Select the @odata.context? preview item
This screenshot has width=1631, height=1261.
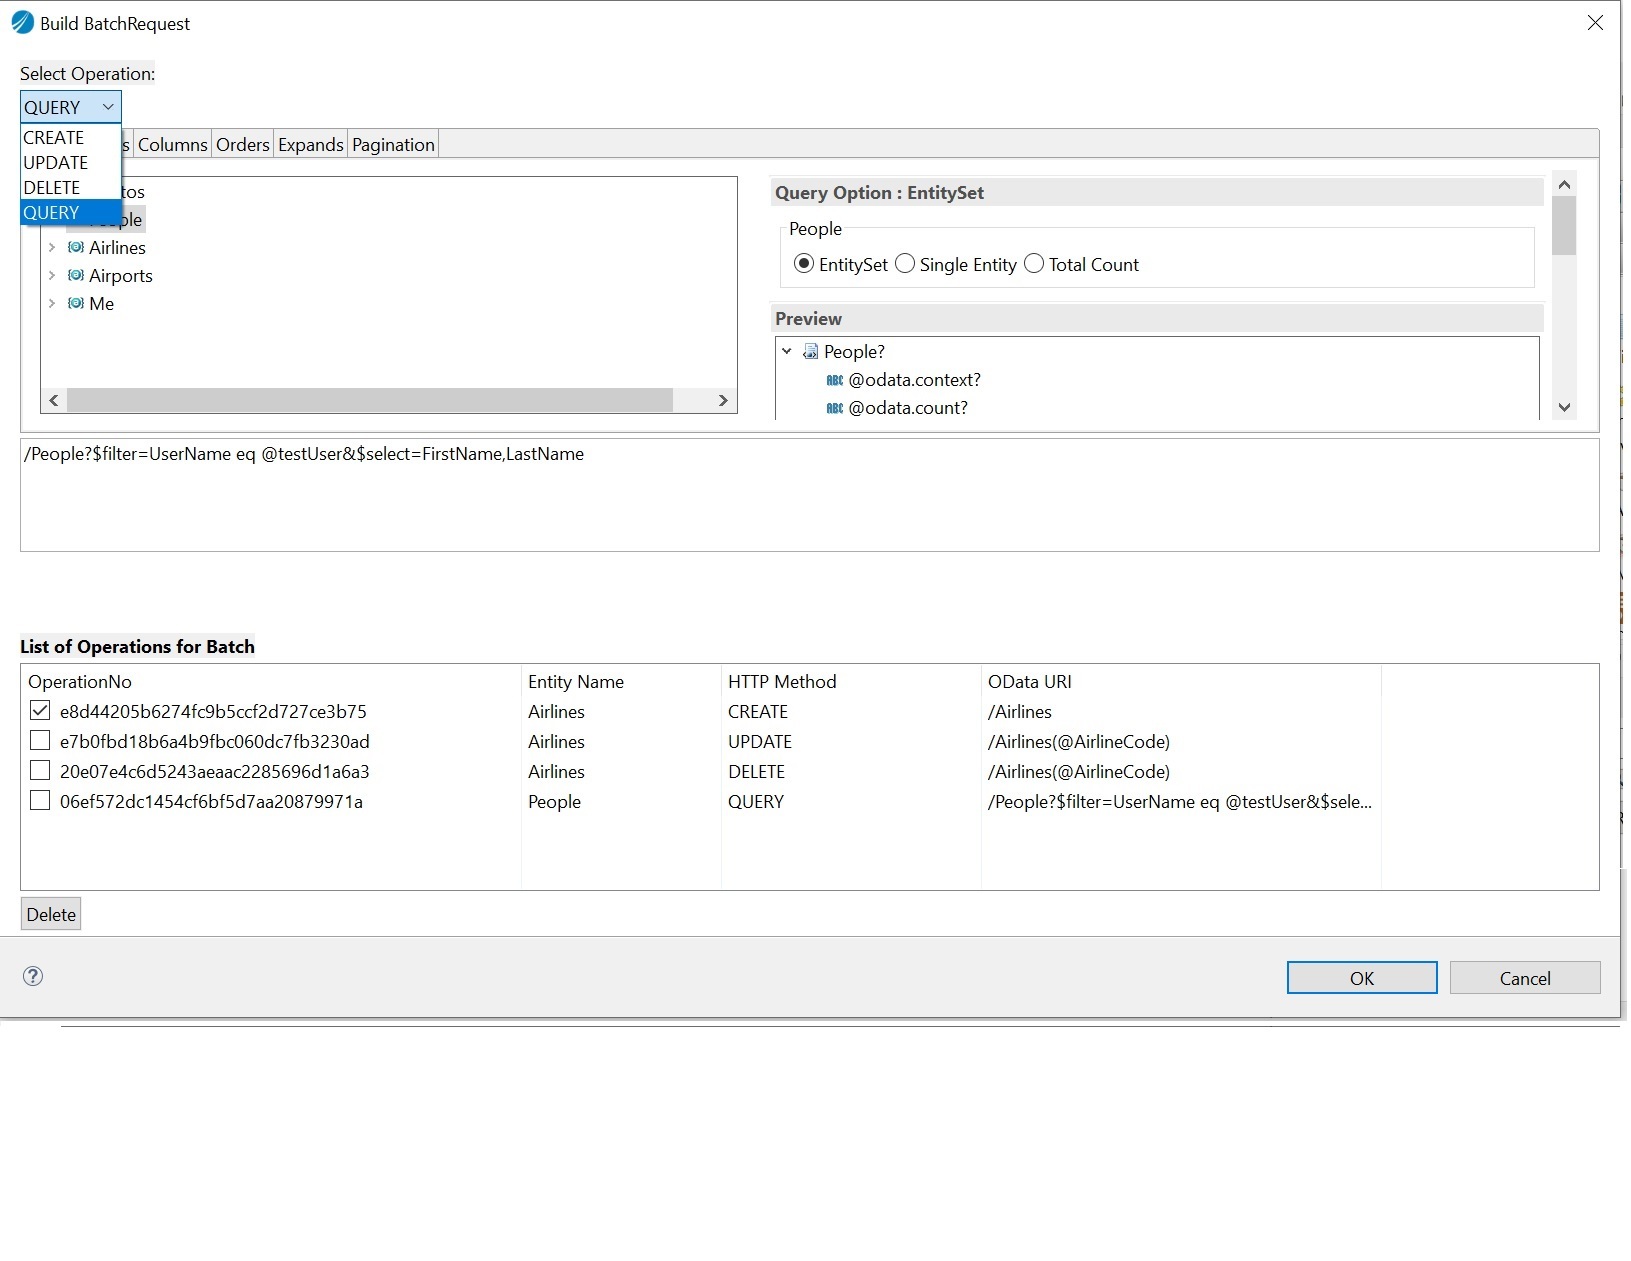pyautogui.click(x=914, y=380)
